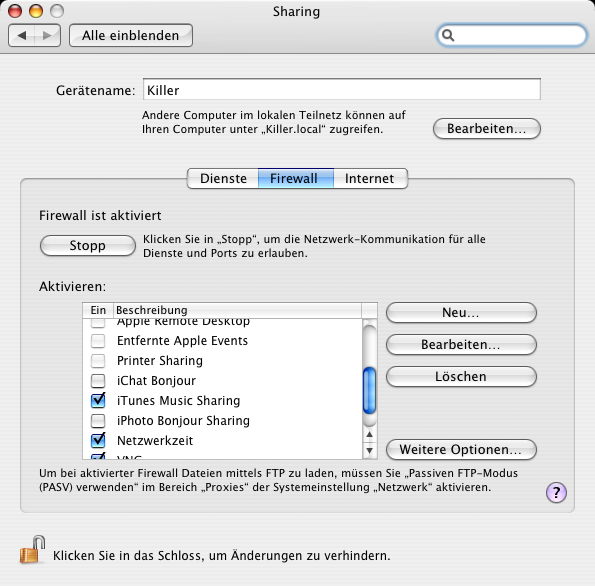Enable iChat Bonjour checkbox
The width and height of the screenshot is (595, 586).
[x=98, y=380]
